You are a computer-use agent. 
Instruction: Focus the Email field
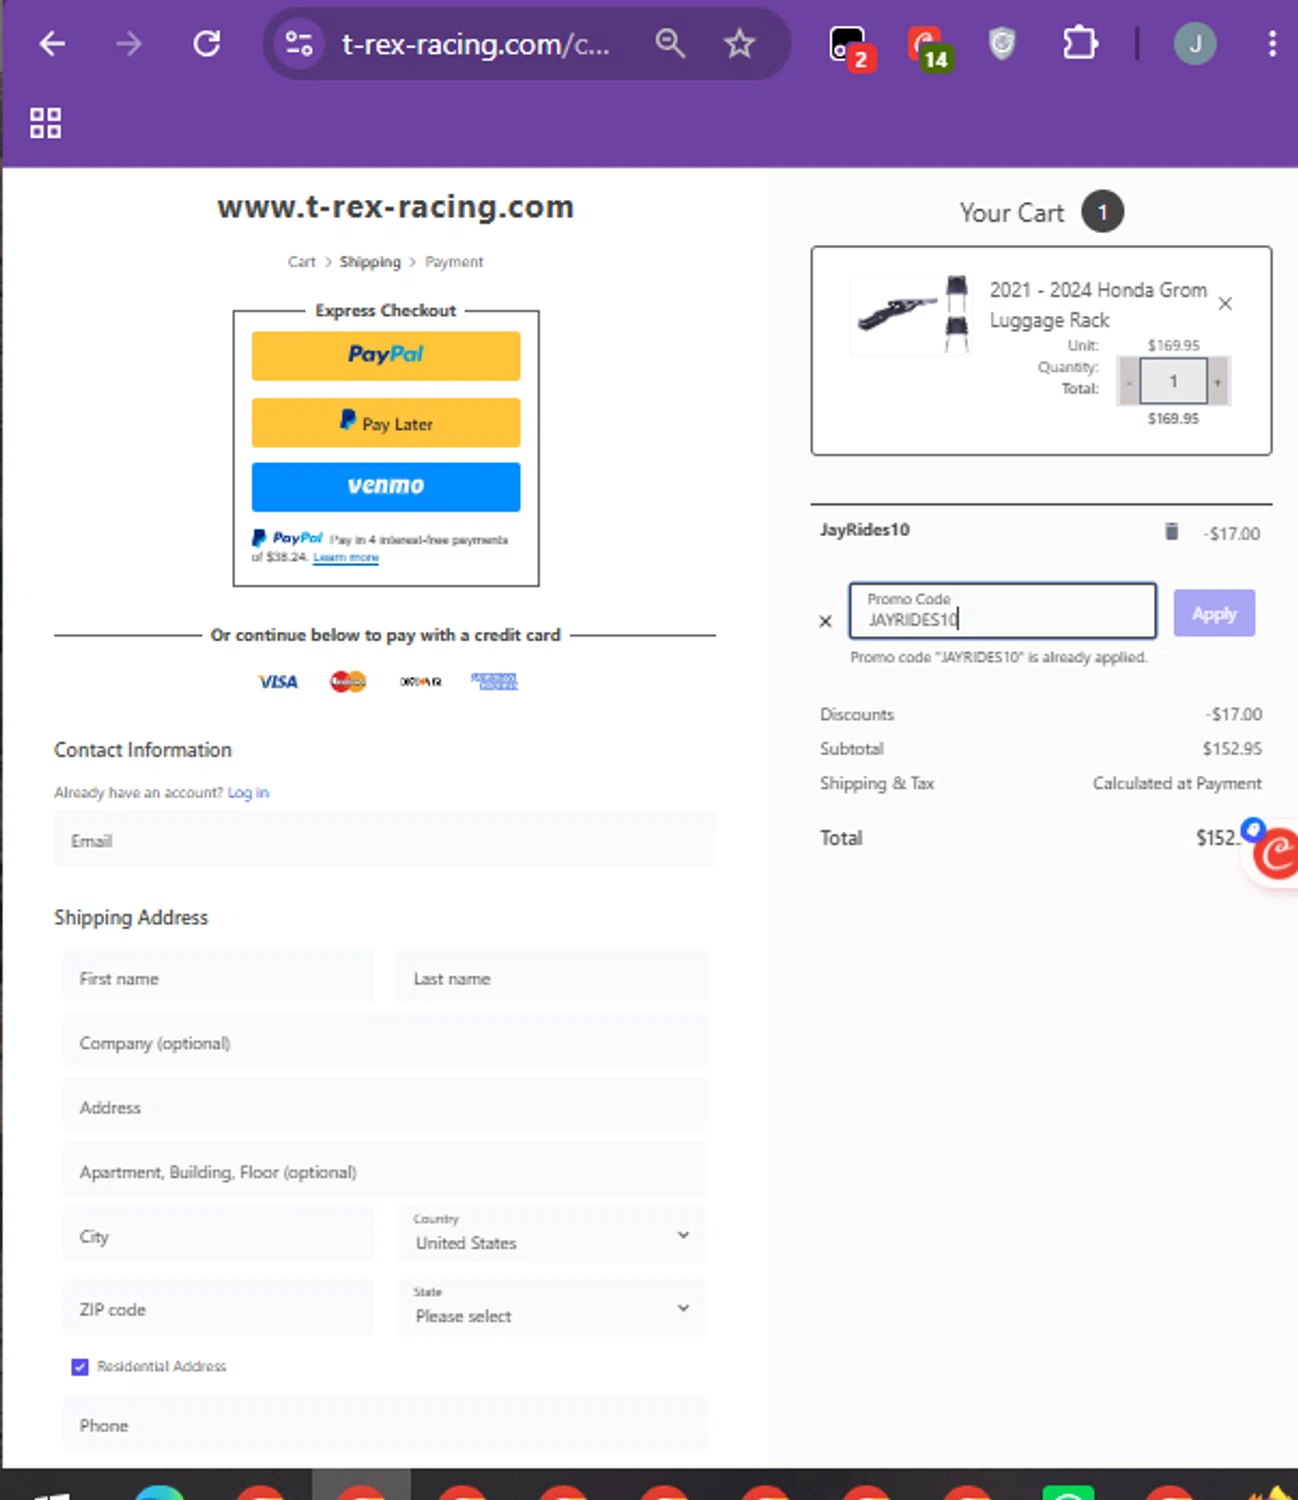tap(385, 839)
